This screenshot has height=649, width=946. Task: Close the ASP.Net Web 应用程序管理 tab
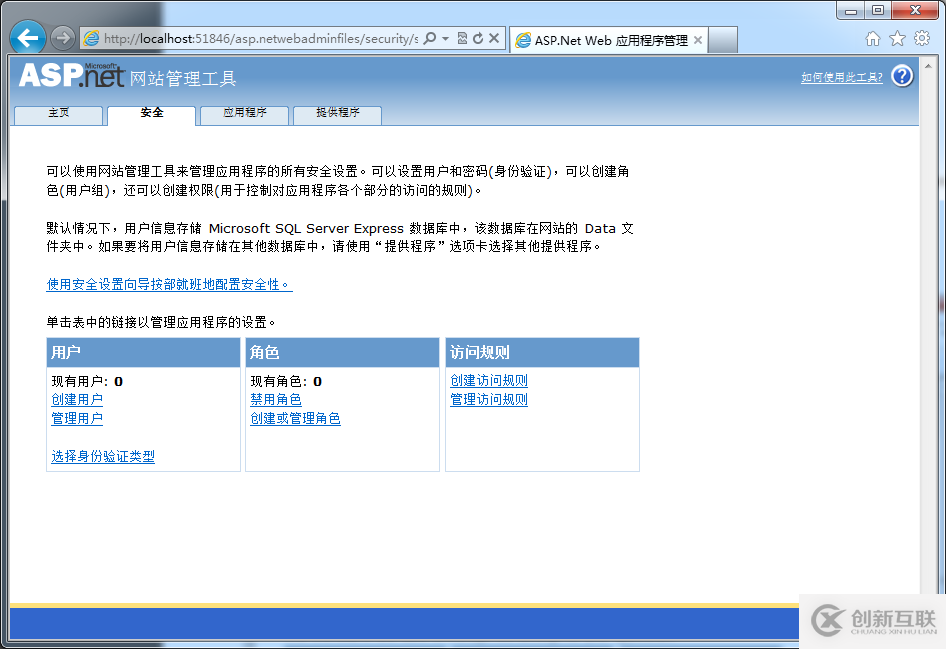(x=698, y=40)
